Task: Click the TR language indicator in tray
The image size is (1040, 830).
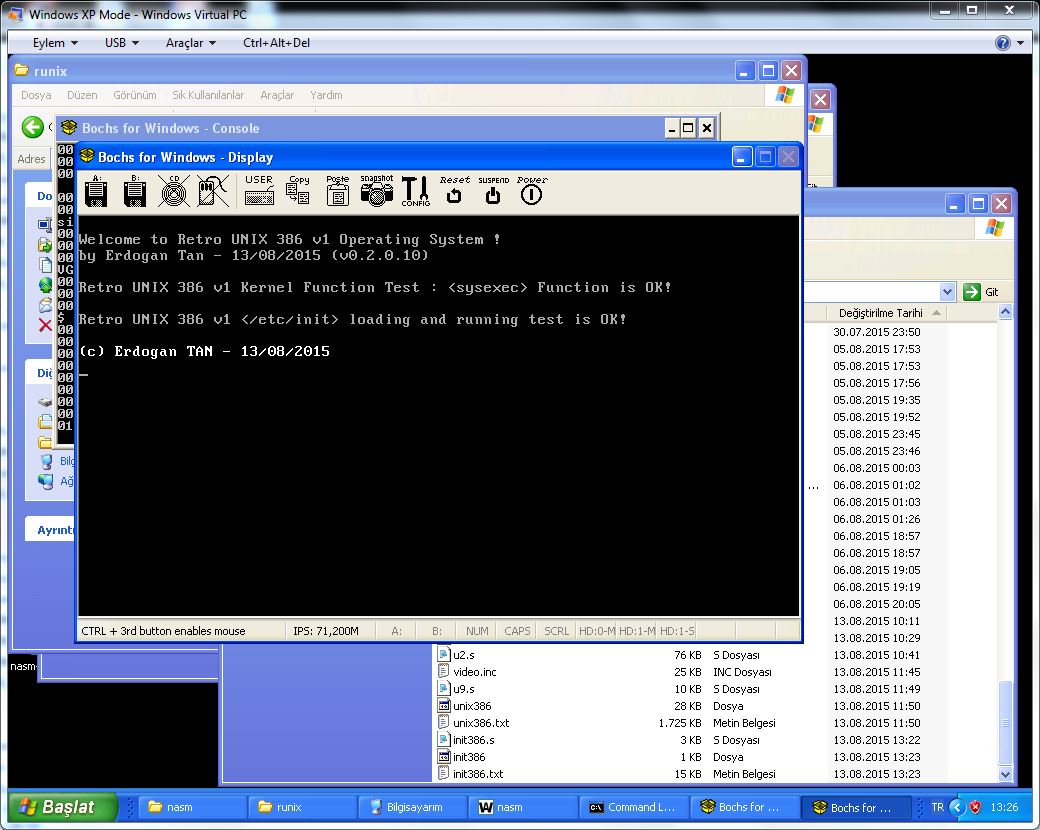Action: pos(937,807)
